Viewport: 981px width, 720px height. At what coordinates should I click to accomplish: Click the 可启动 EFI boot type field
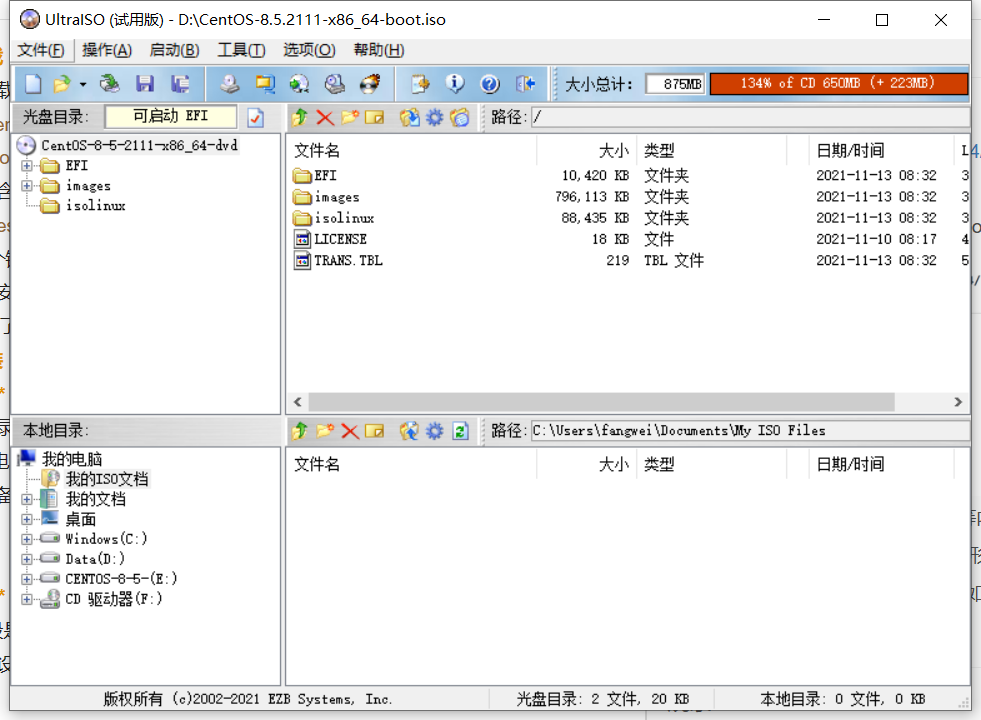(171, 116)
